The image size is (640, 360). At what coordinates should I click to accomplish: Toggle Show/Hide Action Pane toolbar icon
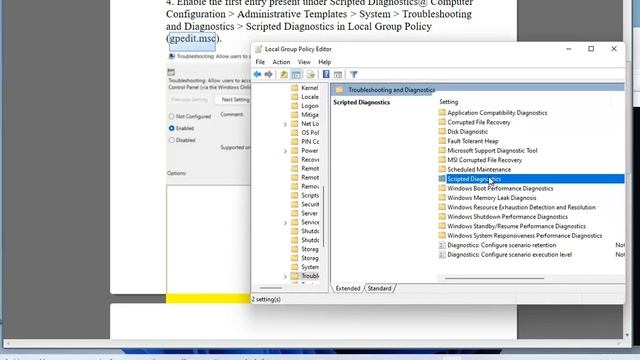point(338,75)
